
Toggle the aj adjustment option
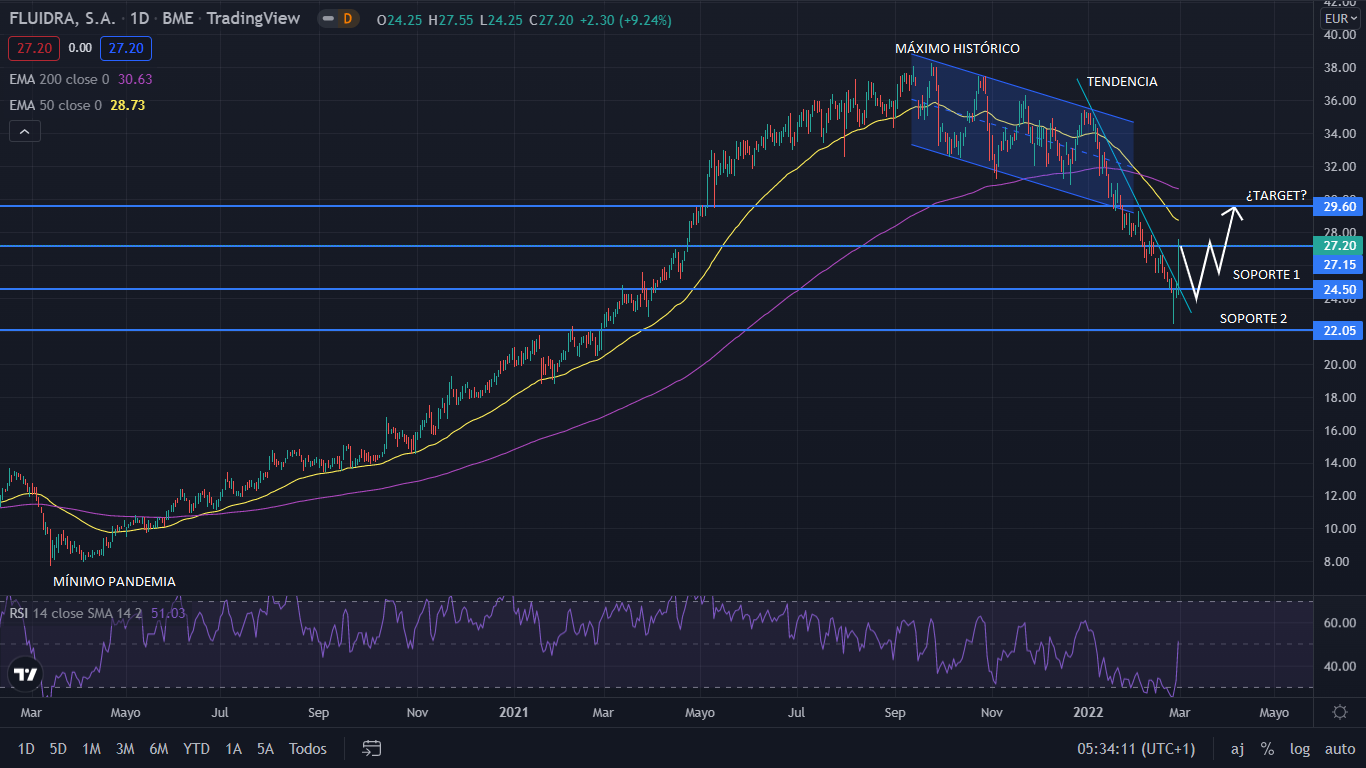(x=1237, y=748)
